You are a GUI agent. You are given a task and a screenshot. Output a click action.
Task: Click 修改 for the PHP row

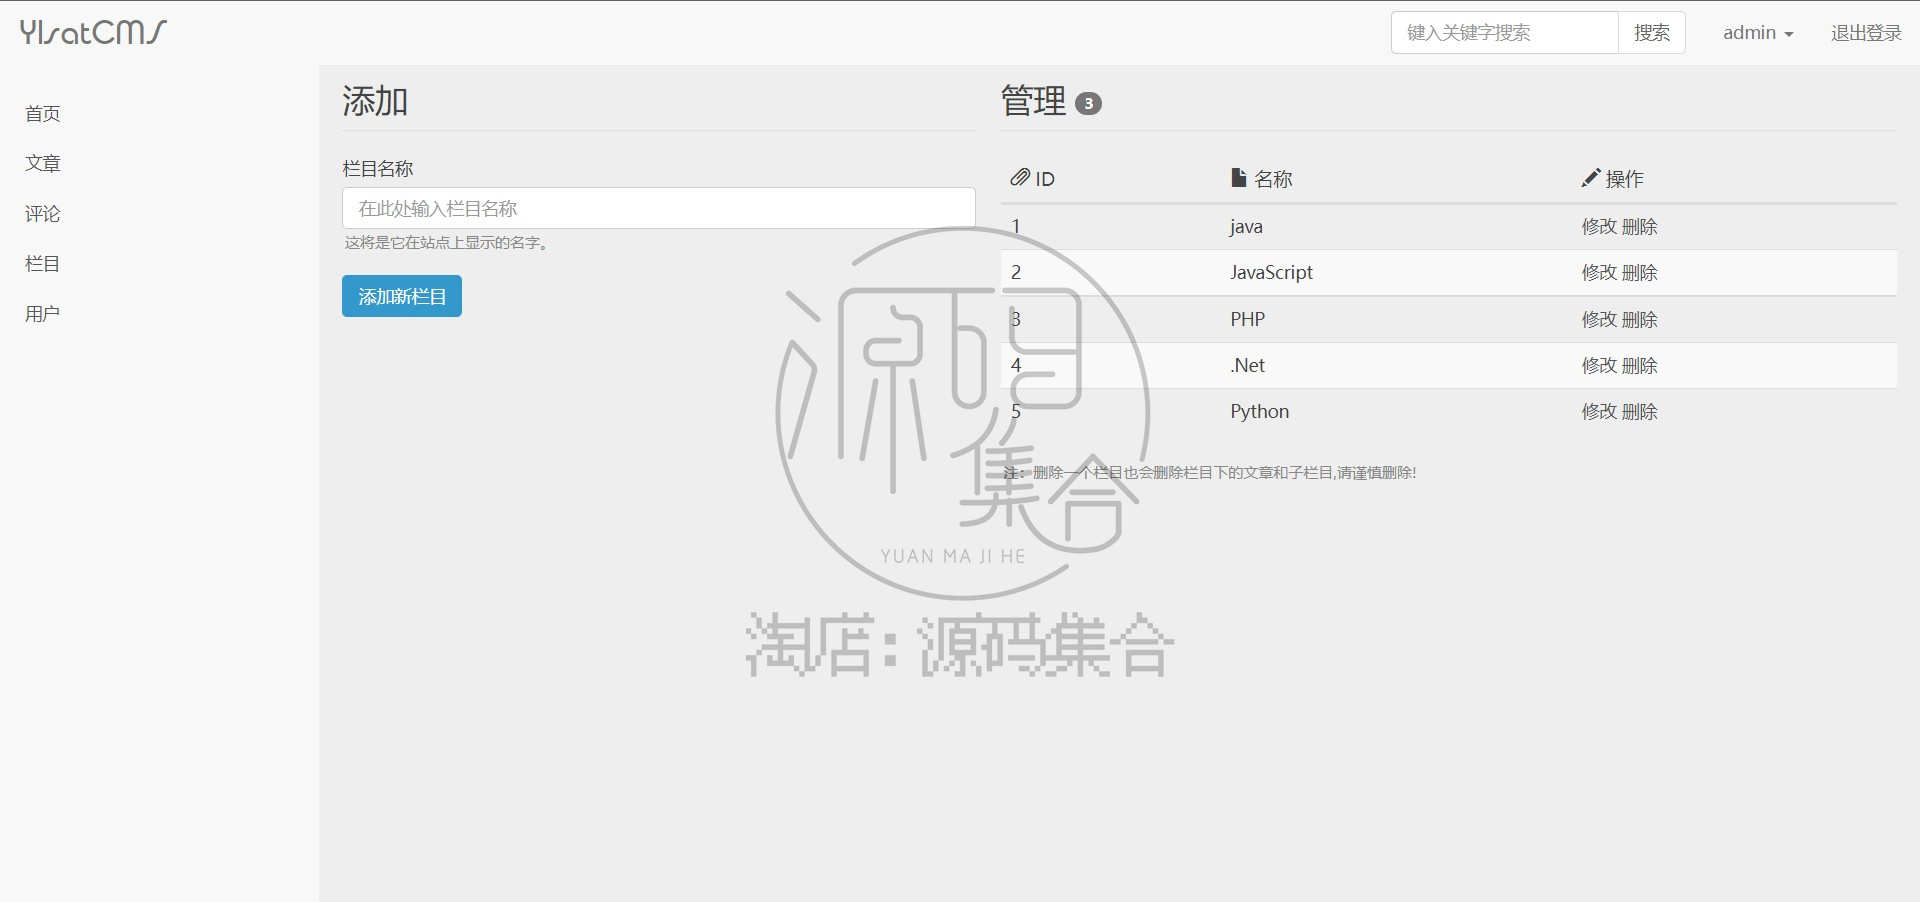(1599, 320)
